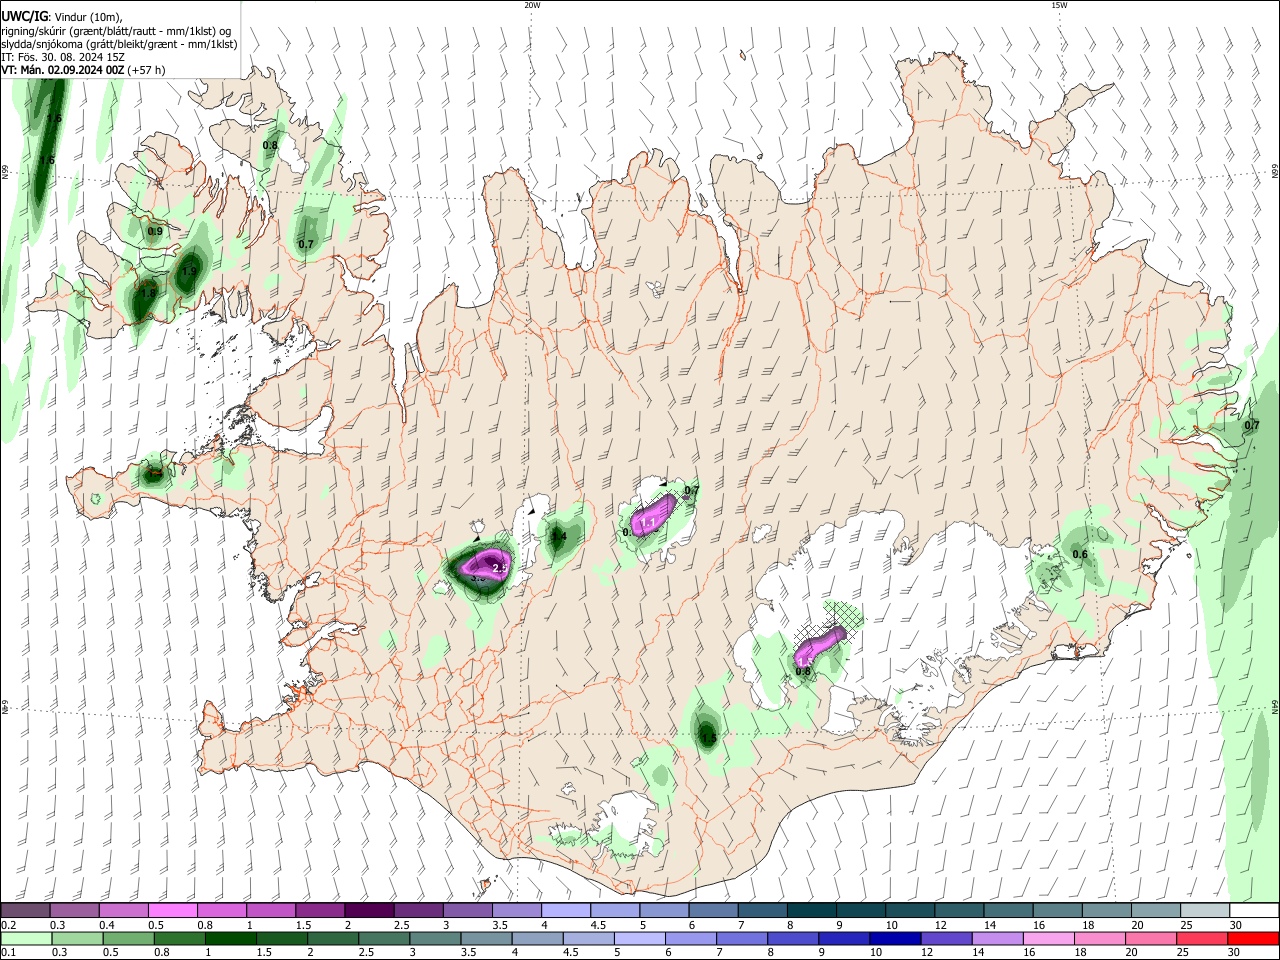Click the '1.4' precipitation value in central Iceland
1280x960 pixels.
pos(559,537)
